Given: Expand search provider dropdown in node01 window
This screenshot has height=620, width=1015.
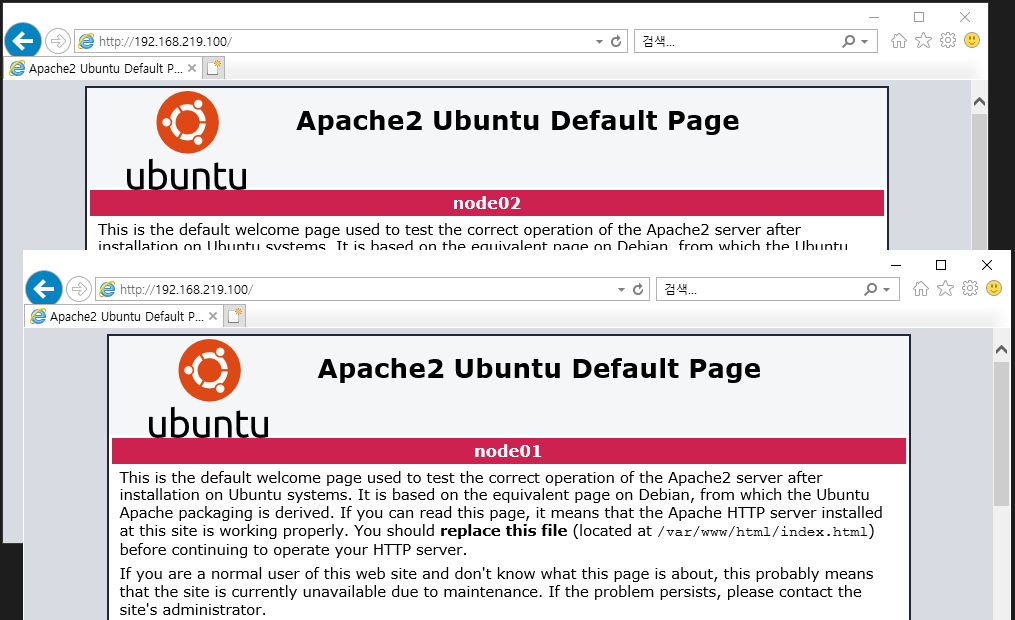Looking at the screenshot, I should click(x=886, y=290).
